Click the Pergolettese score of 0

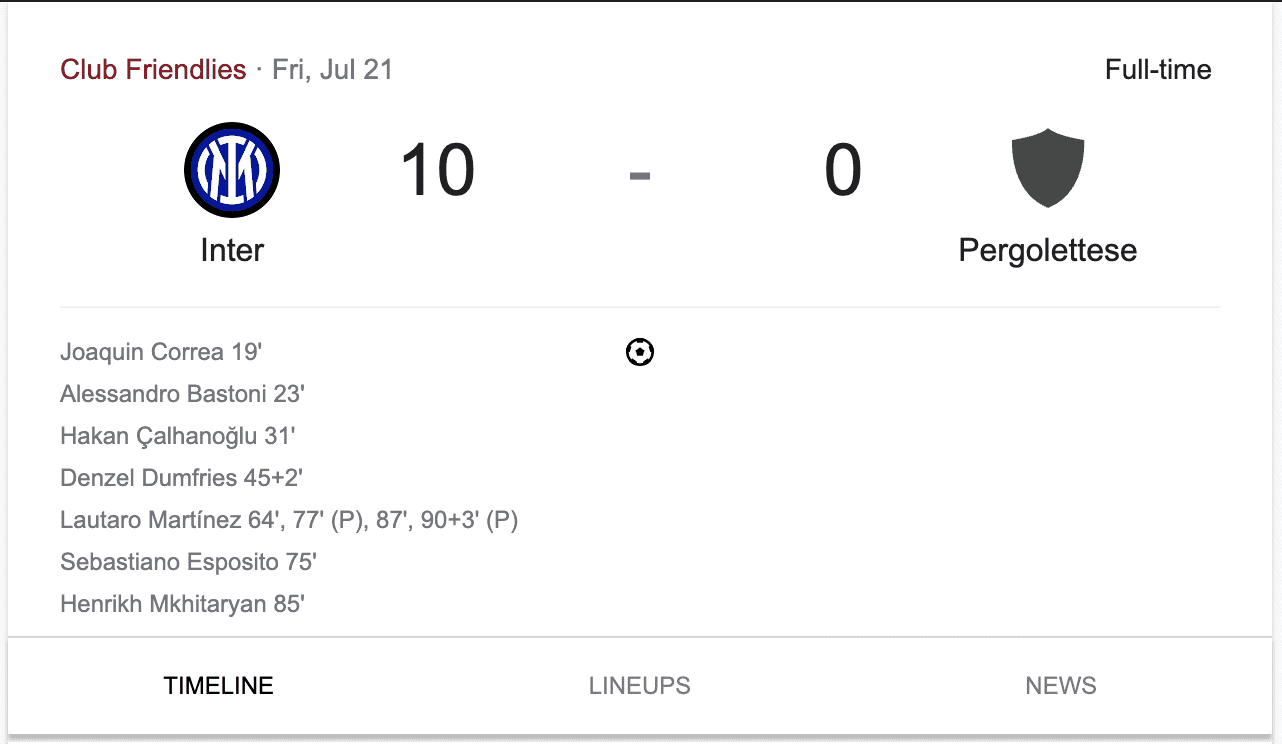click(x=843, y=170)
